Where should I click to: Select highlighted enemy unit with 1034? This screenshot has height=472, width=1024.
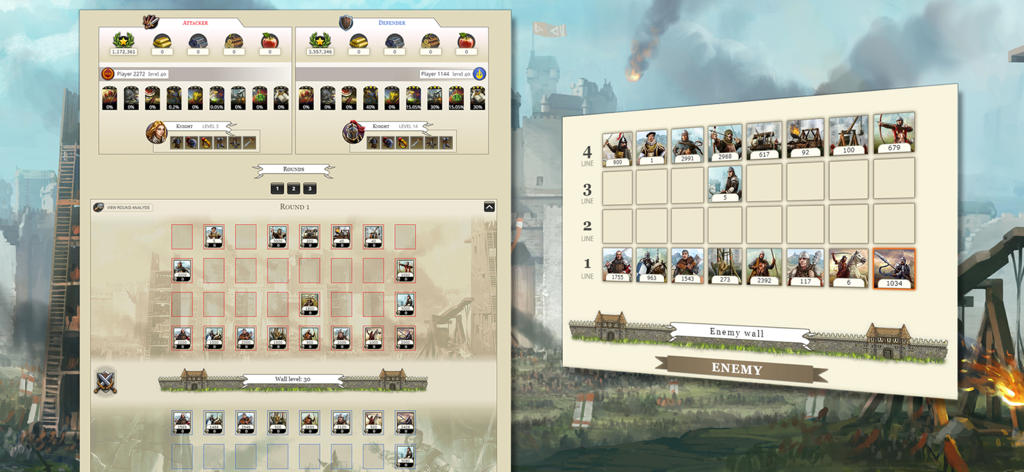[894, 269]
